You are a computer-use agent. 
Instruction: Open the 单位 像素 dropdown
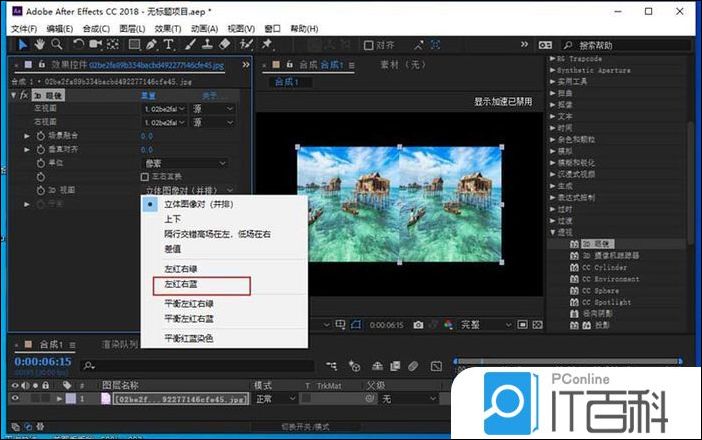coord(186,162)
